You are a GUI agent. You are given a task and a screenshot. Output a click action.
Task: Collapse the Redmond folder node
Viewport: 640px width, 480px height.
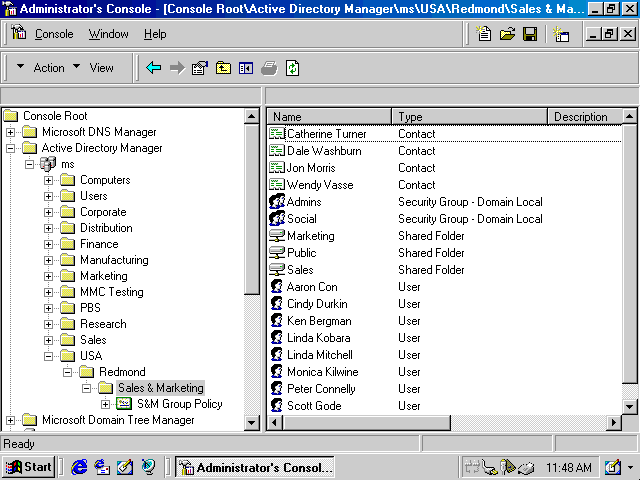(x=68, y=372)
